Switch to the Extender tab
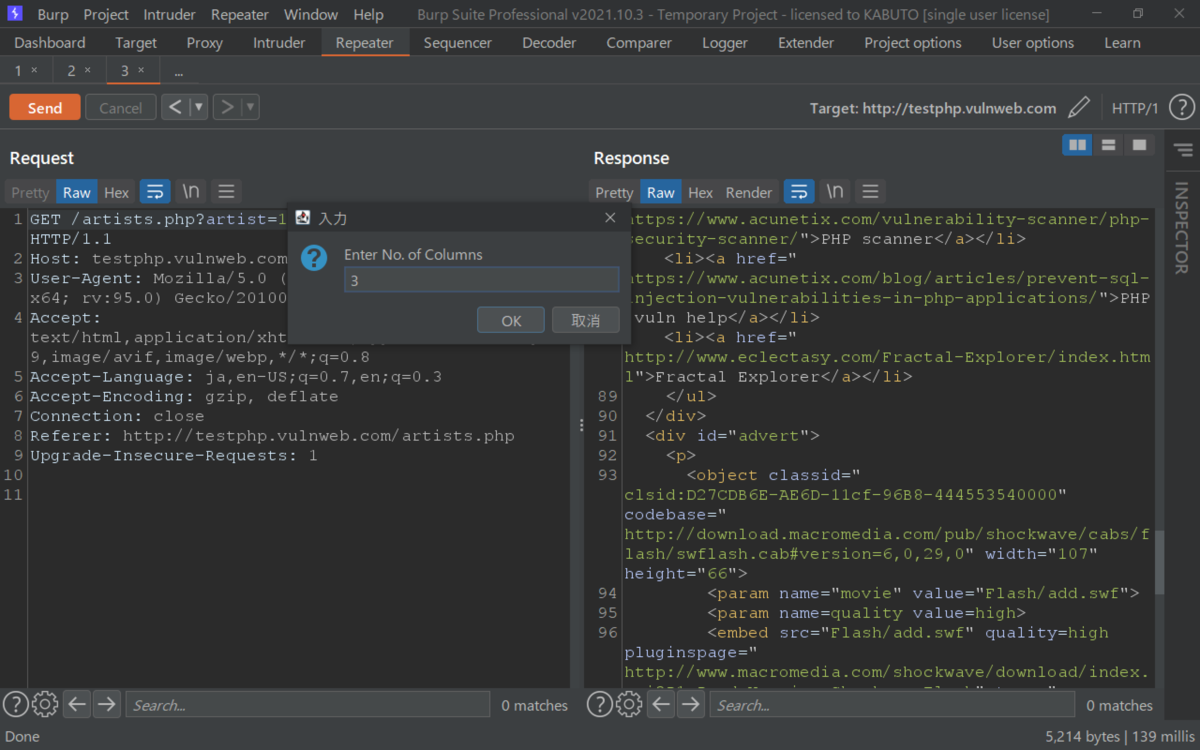 click(806, 43)
